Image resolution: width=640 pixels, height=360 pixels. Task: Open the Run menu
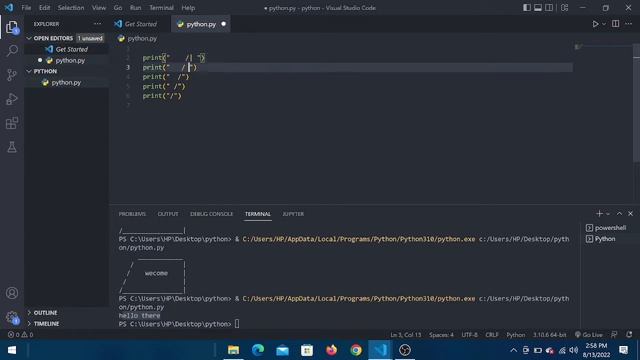pos(136,8)
